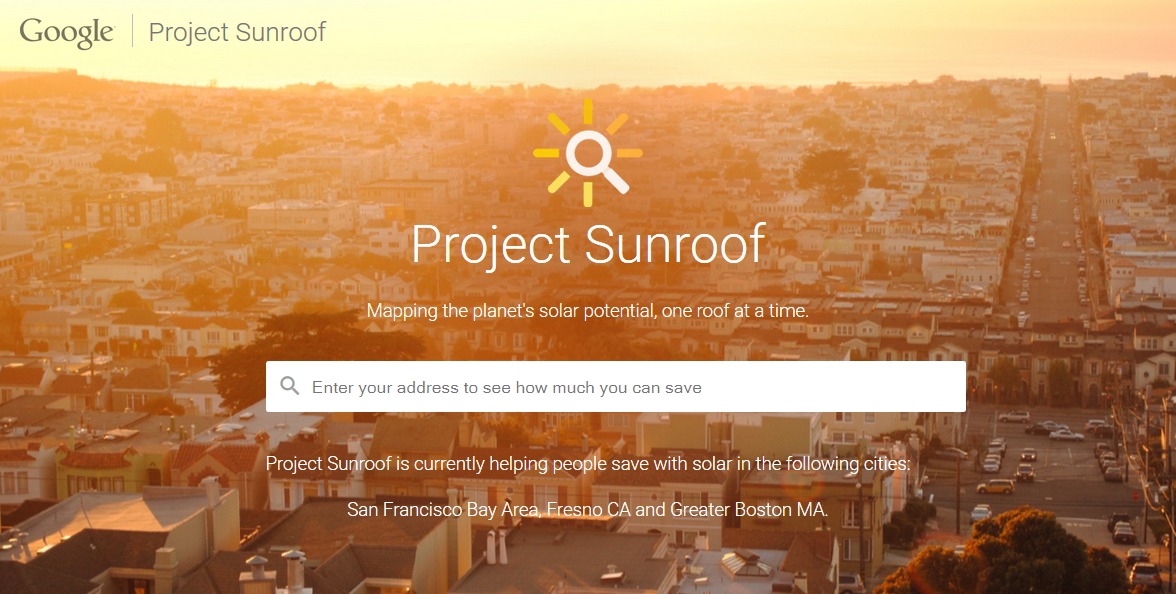This screenshot has height=594, width=1176.
Task: Select the San Francisco Bay Area text
Action: click(x=443, y=510)
